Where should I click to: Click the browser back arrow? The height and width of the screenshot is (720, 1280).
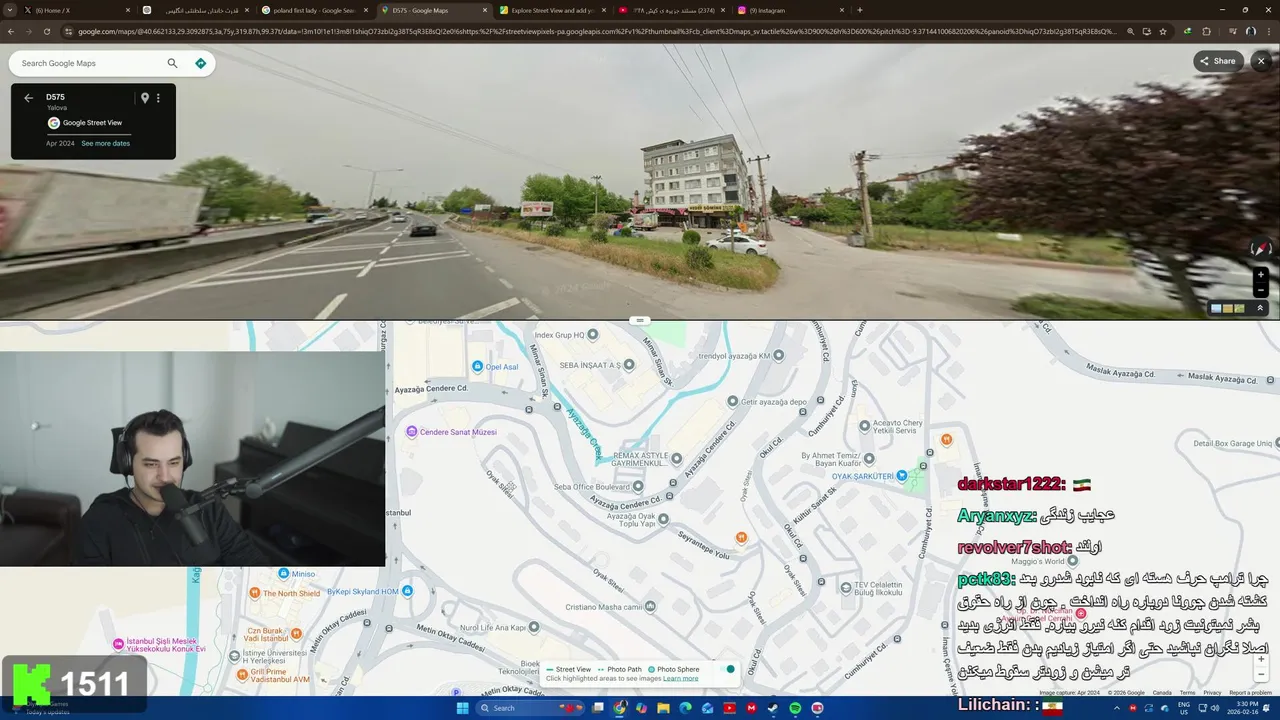[x=10, y=31]
